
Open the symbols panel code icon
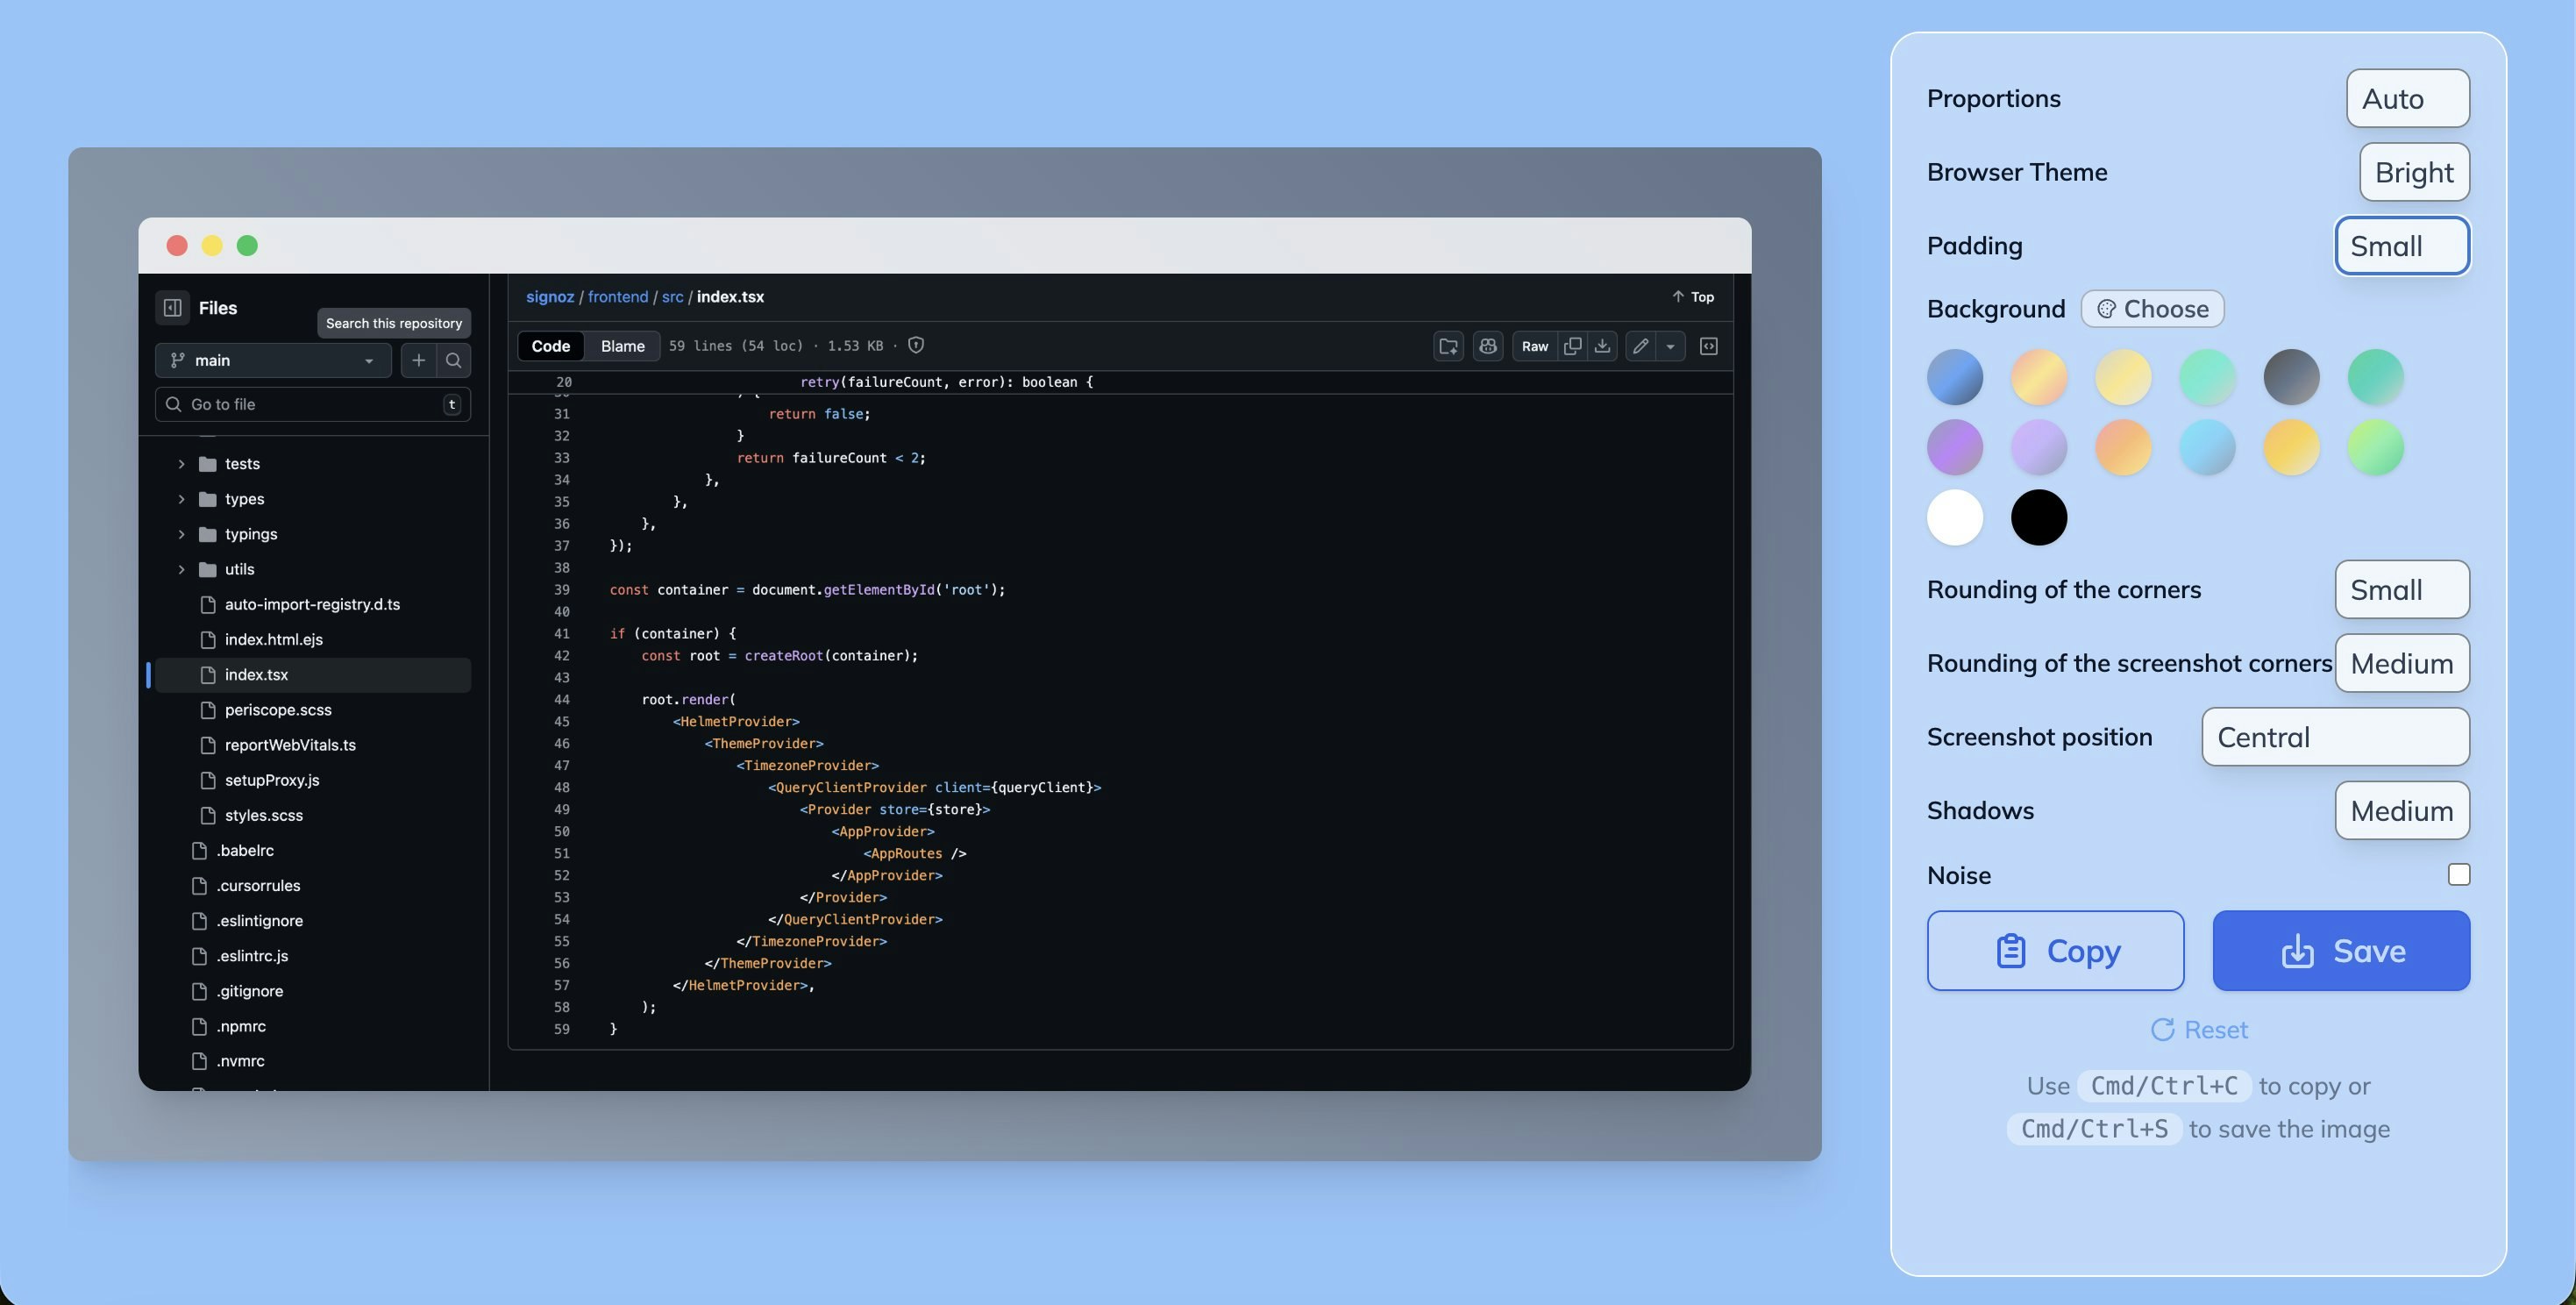click(x=1709, y=346)
